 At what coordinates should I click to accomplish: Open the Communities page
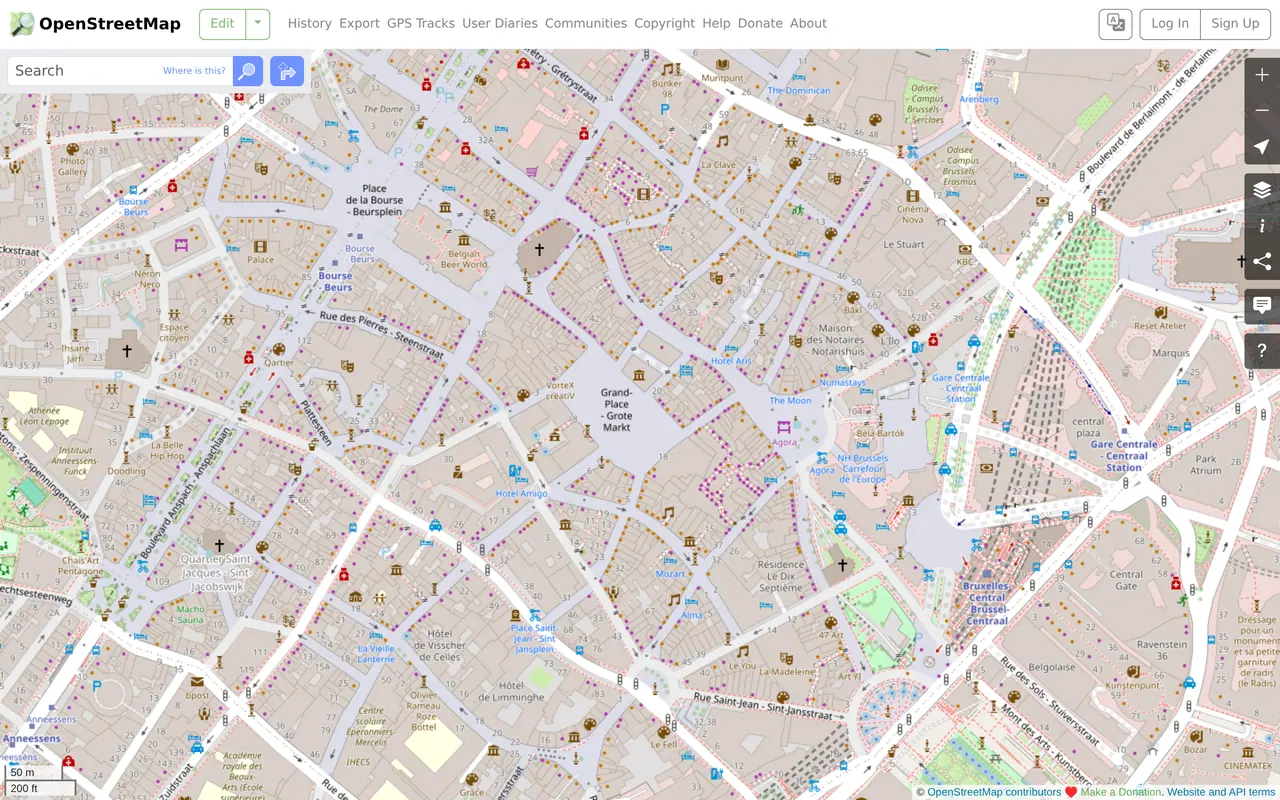pos(586,23)
